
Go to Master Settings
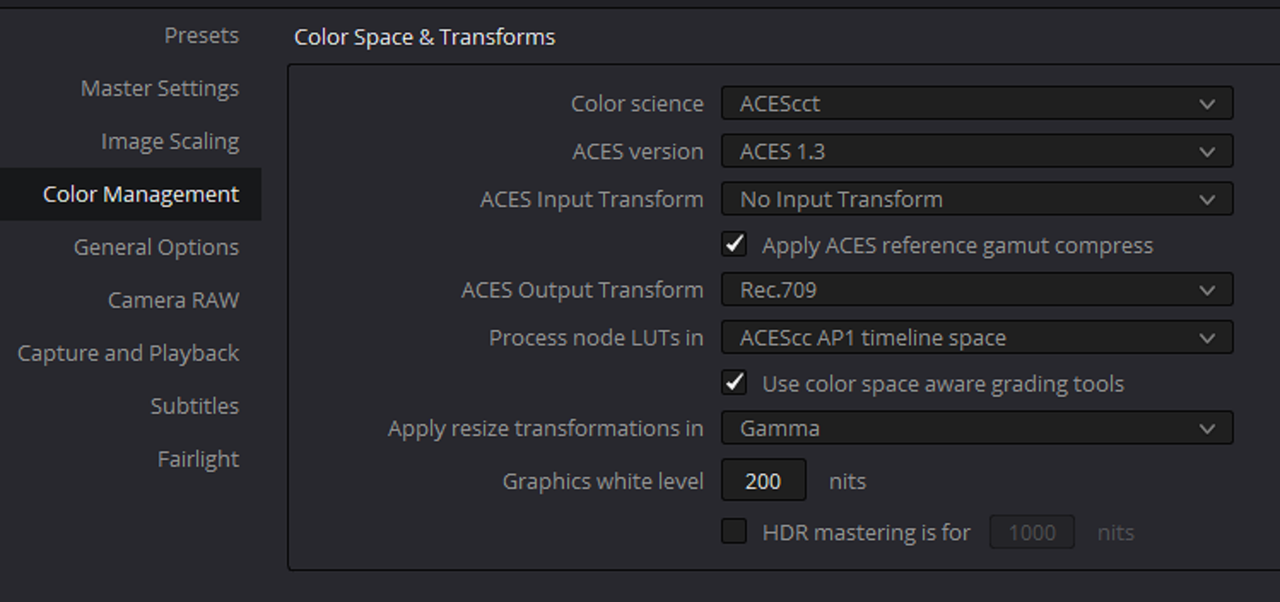click(160, 89)
